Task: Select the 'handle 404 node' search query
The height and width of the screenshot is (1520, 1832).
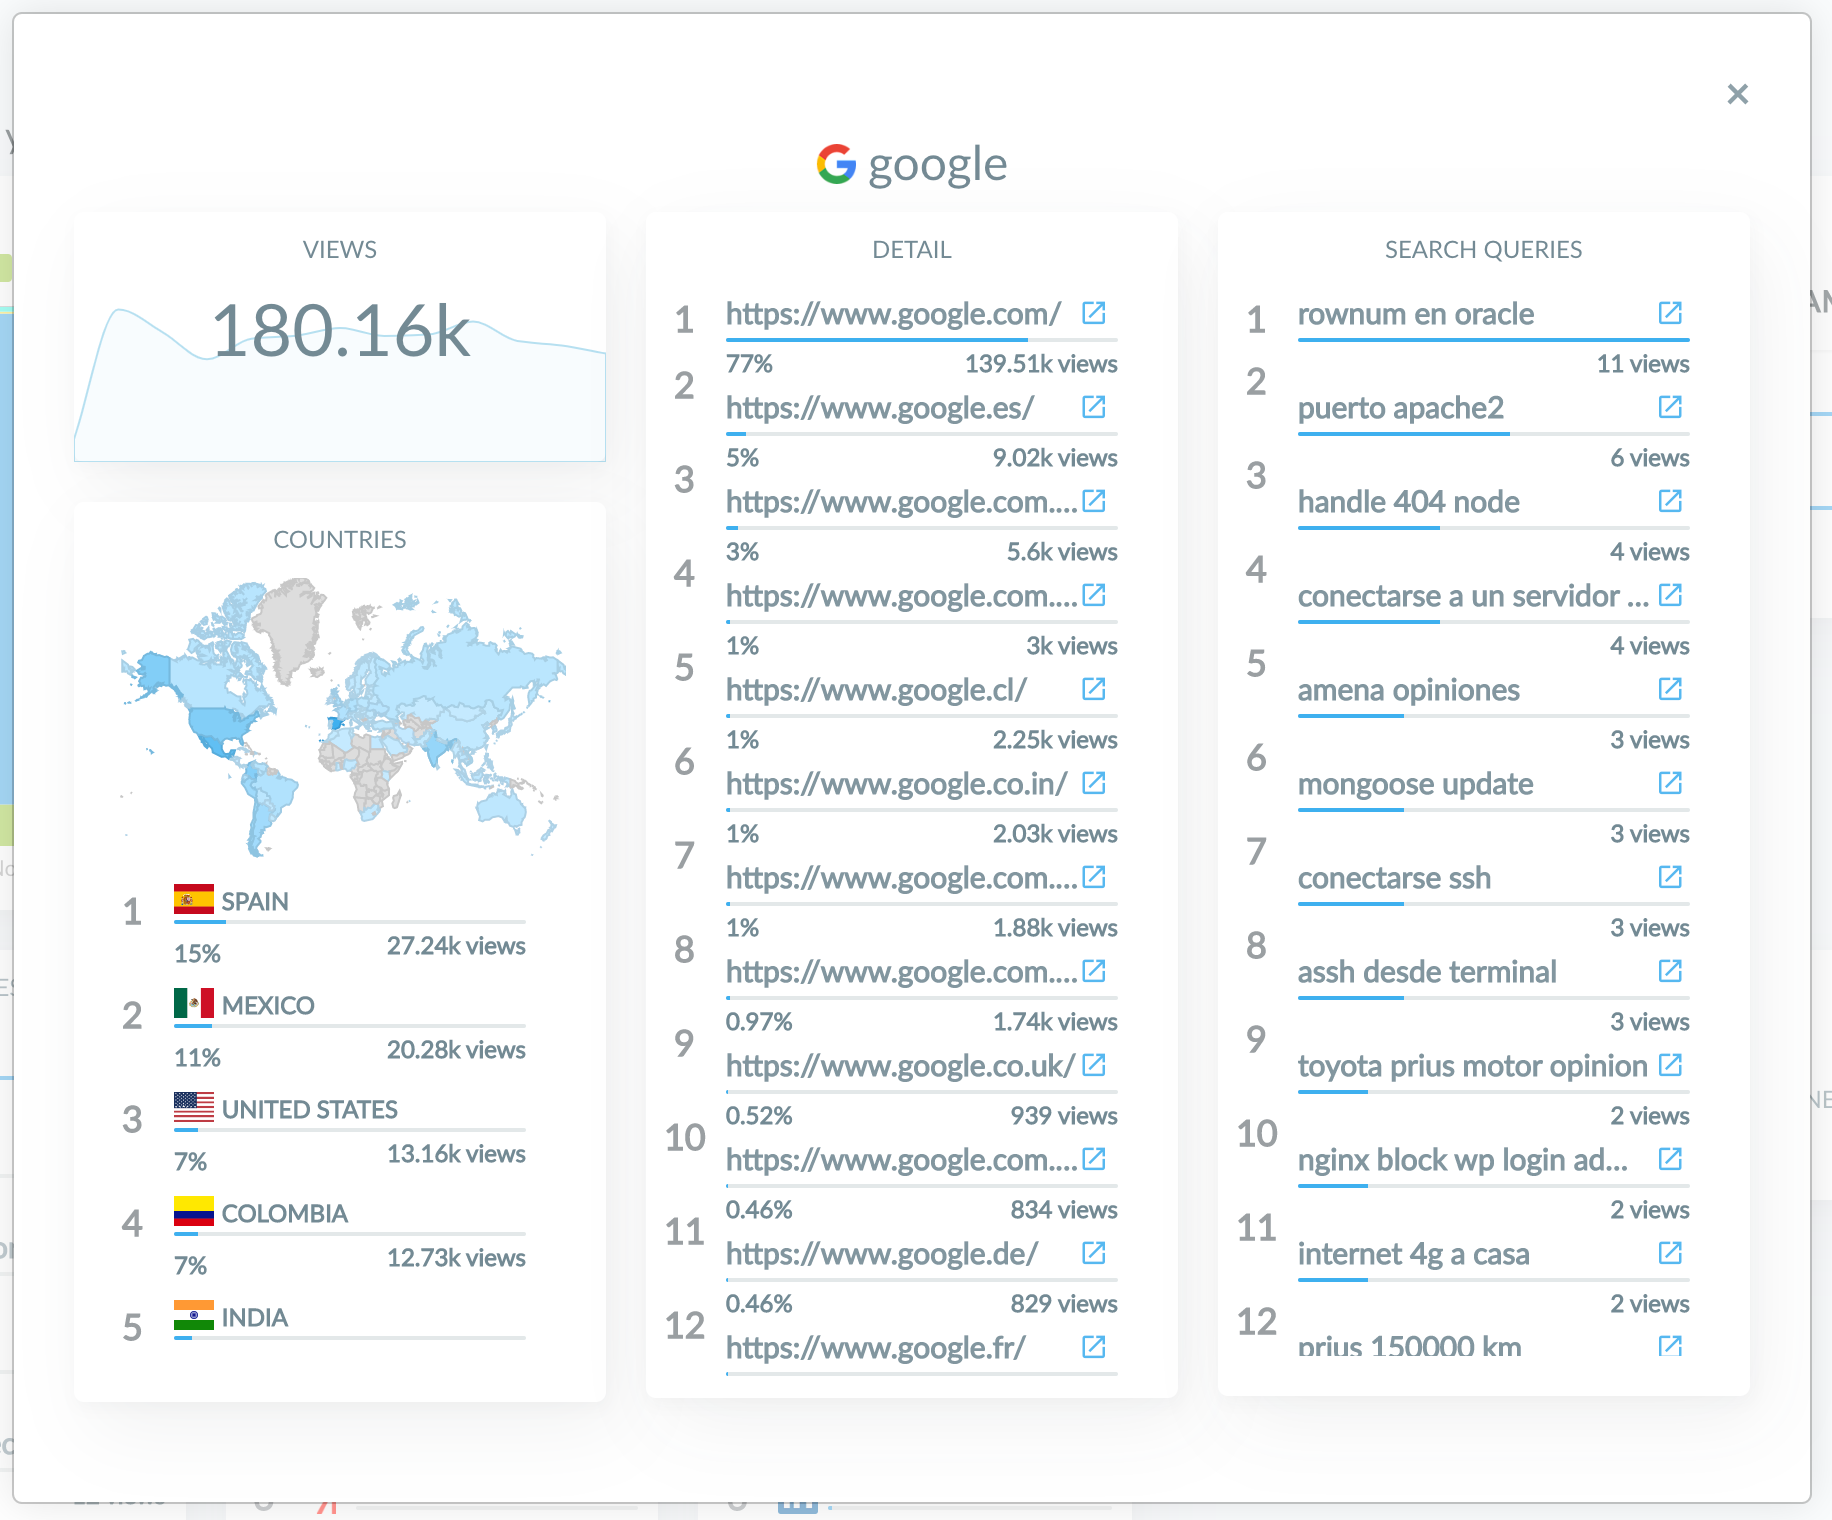Action: tap(1408, 502)
